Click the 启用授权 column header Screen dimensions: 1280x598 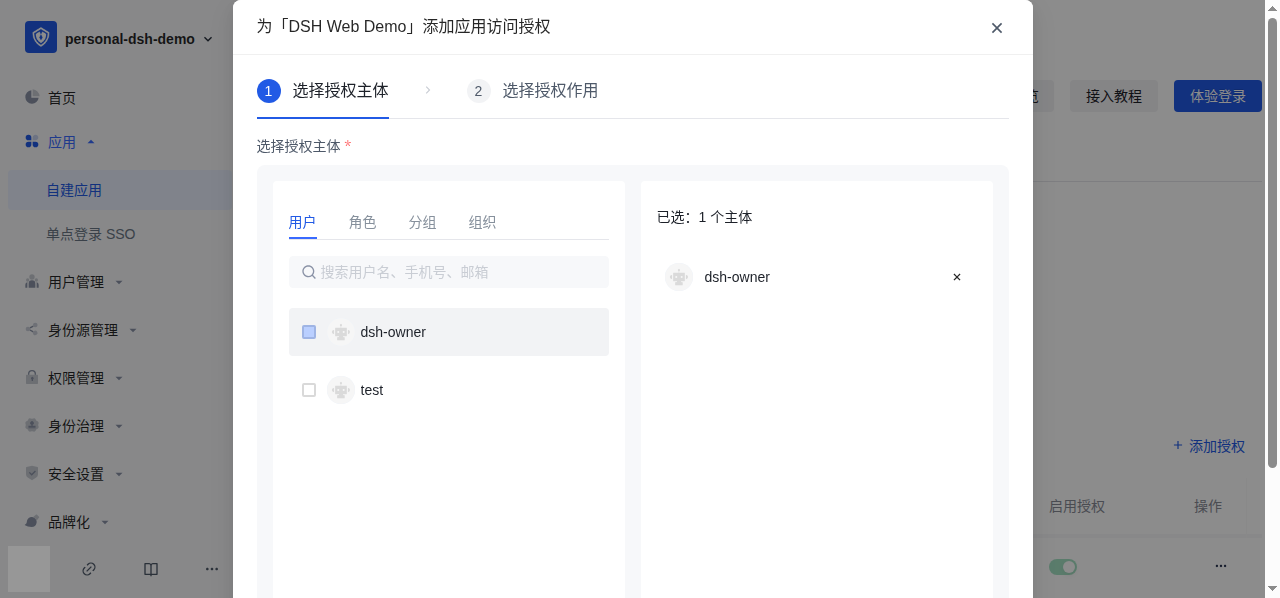[x=1077, y=506]
